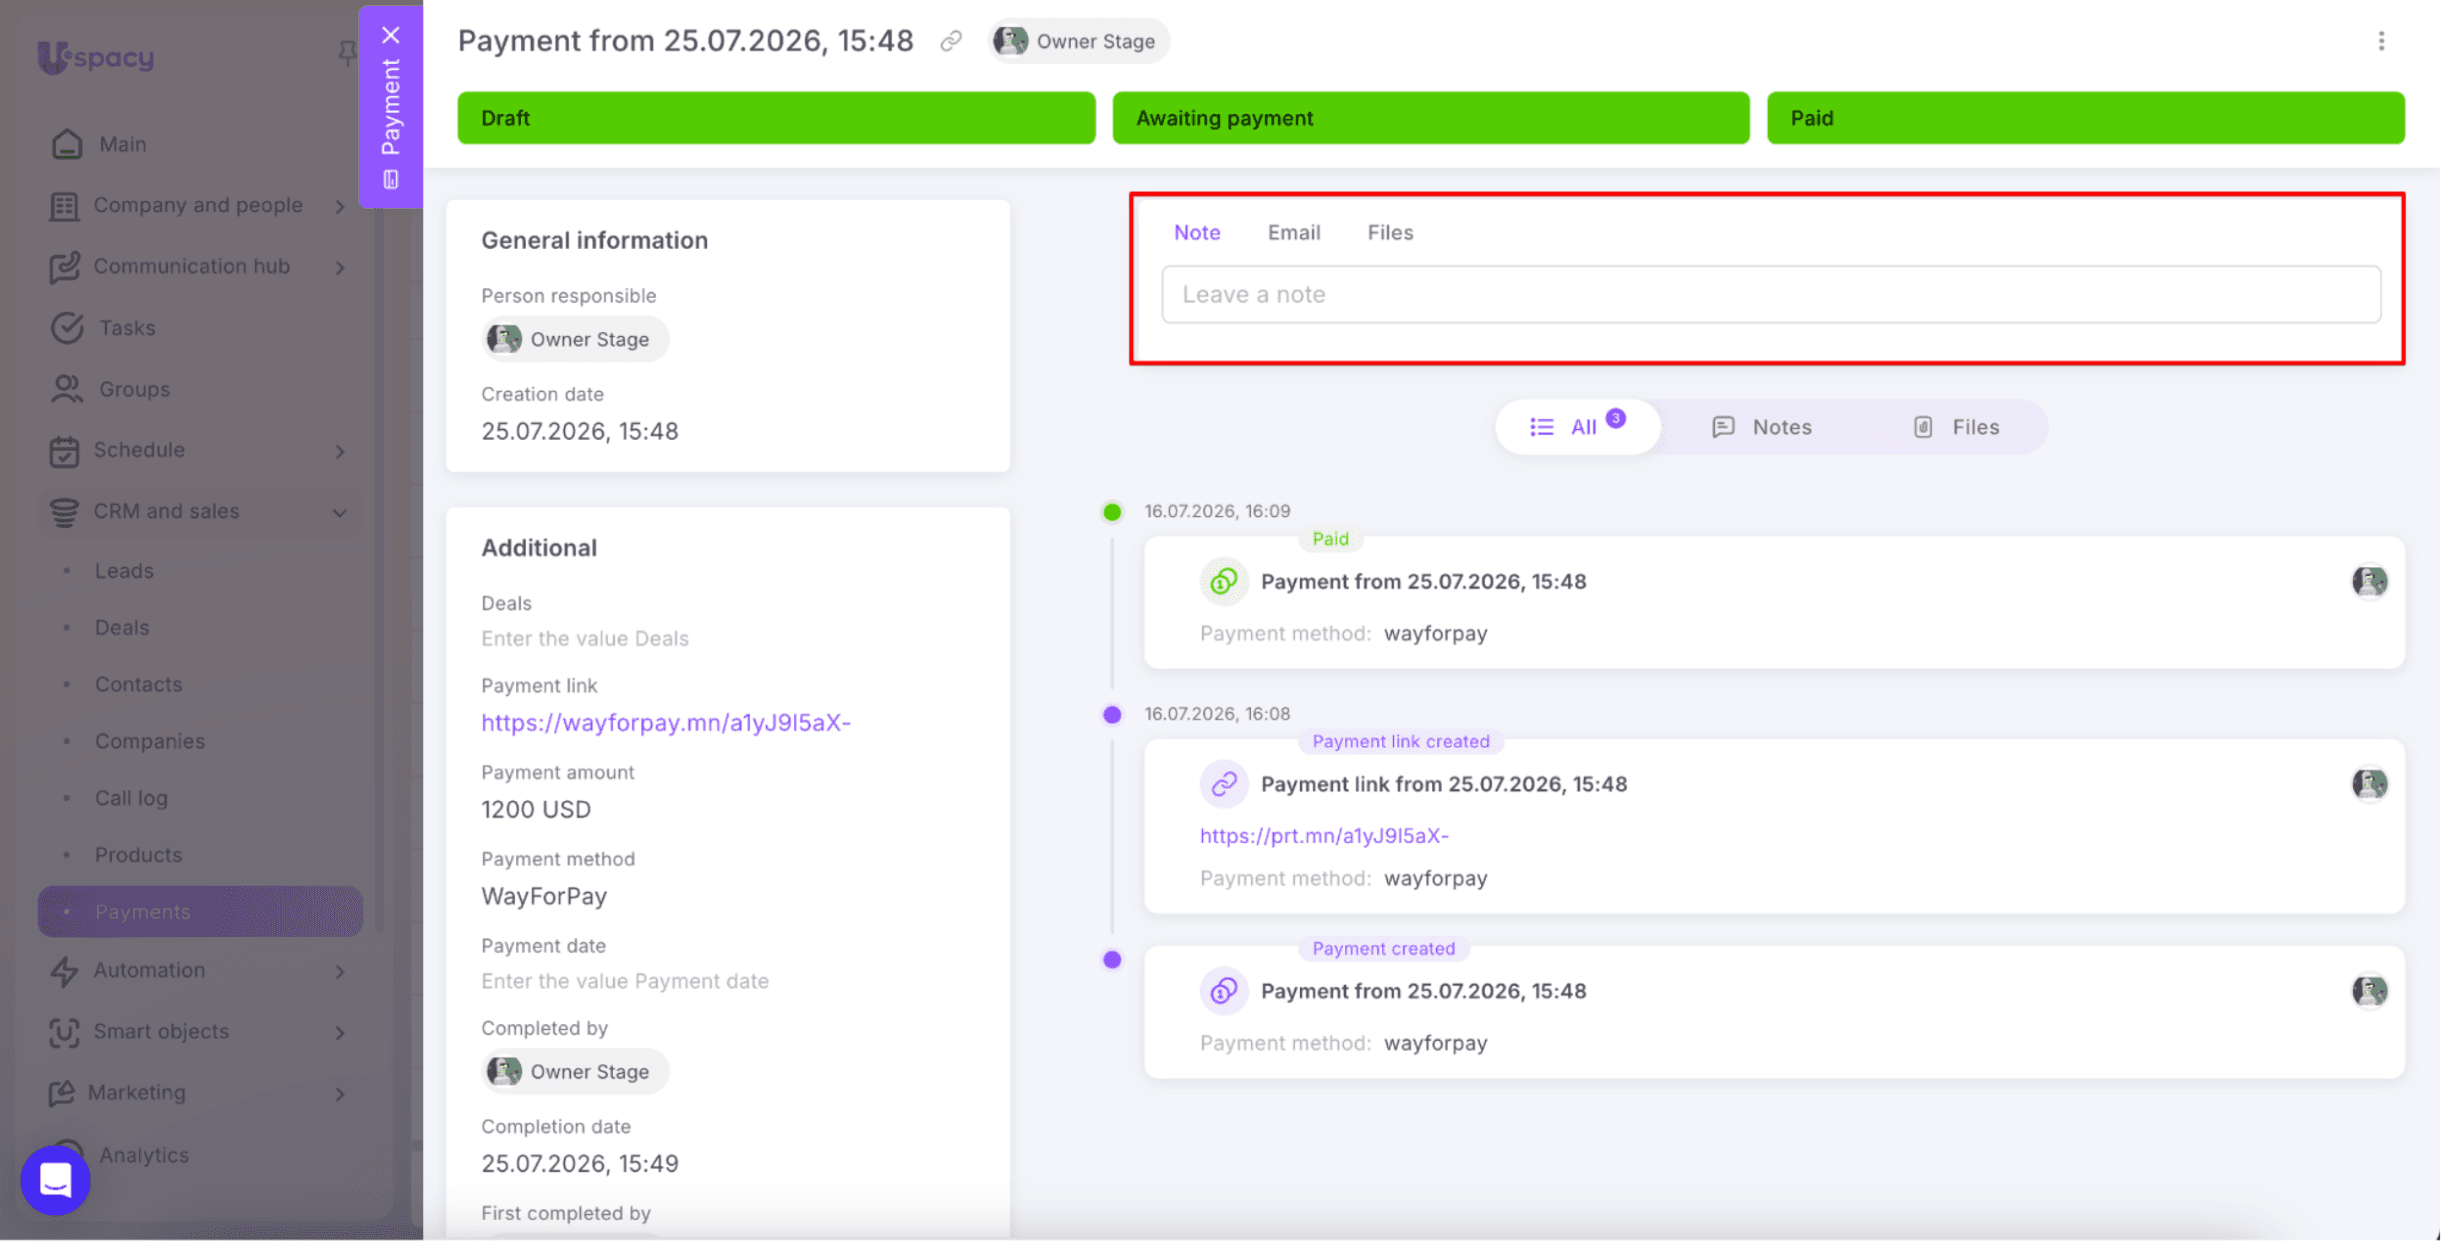This screenshot has height=1242, width=2442.
Task: Click the Payment link created chain icon
Action: click(x=1224, y=785)
